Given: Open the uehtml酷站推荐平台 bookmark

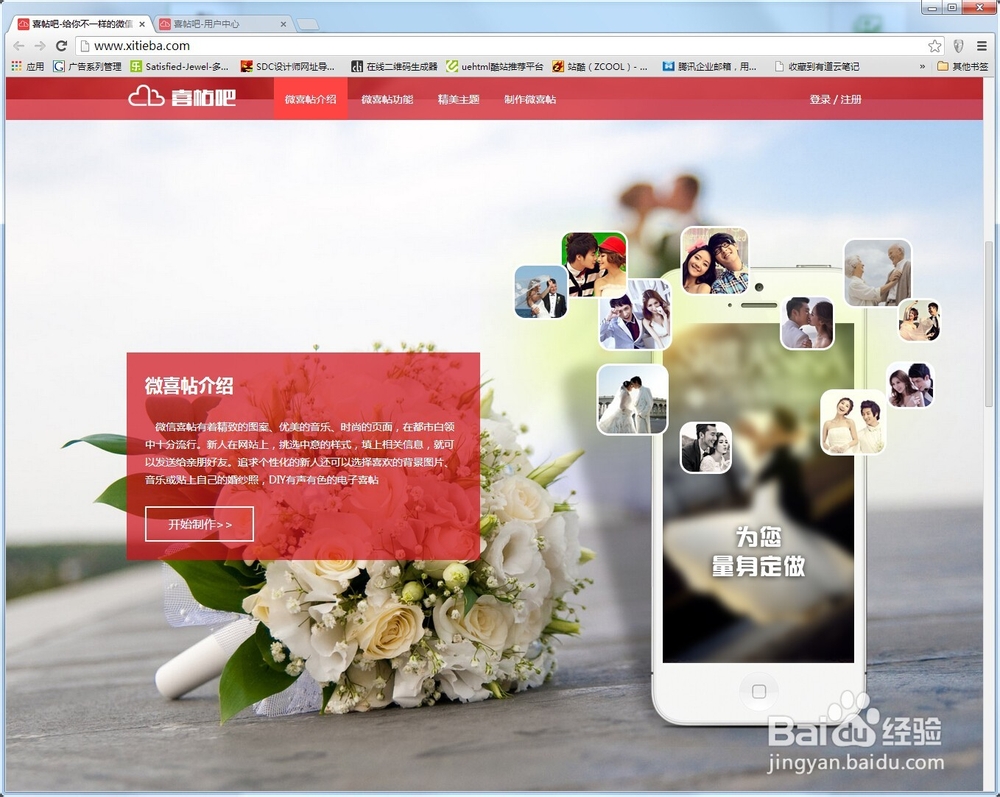Looking at the screenshot, I should click(x=495, y=66).
